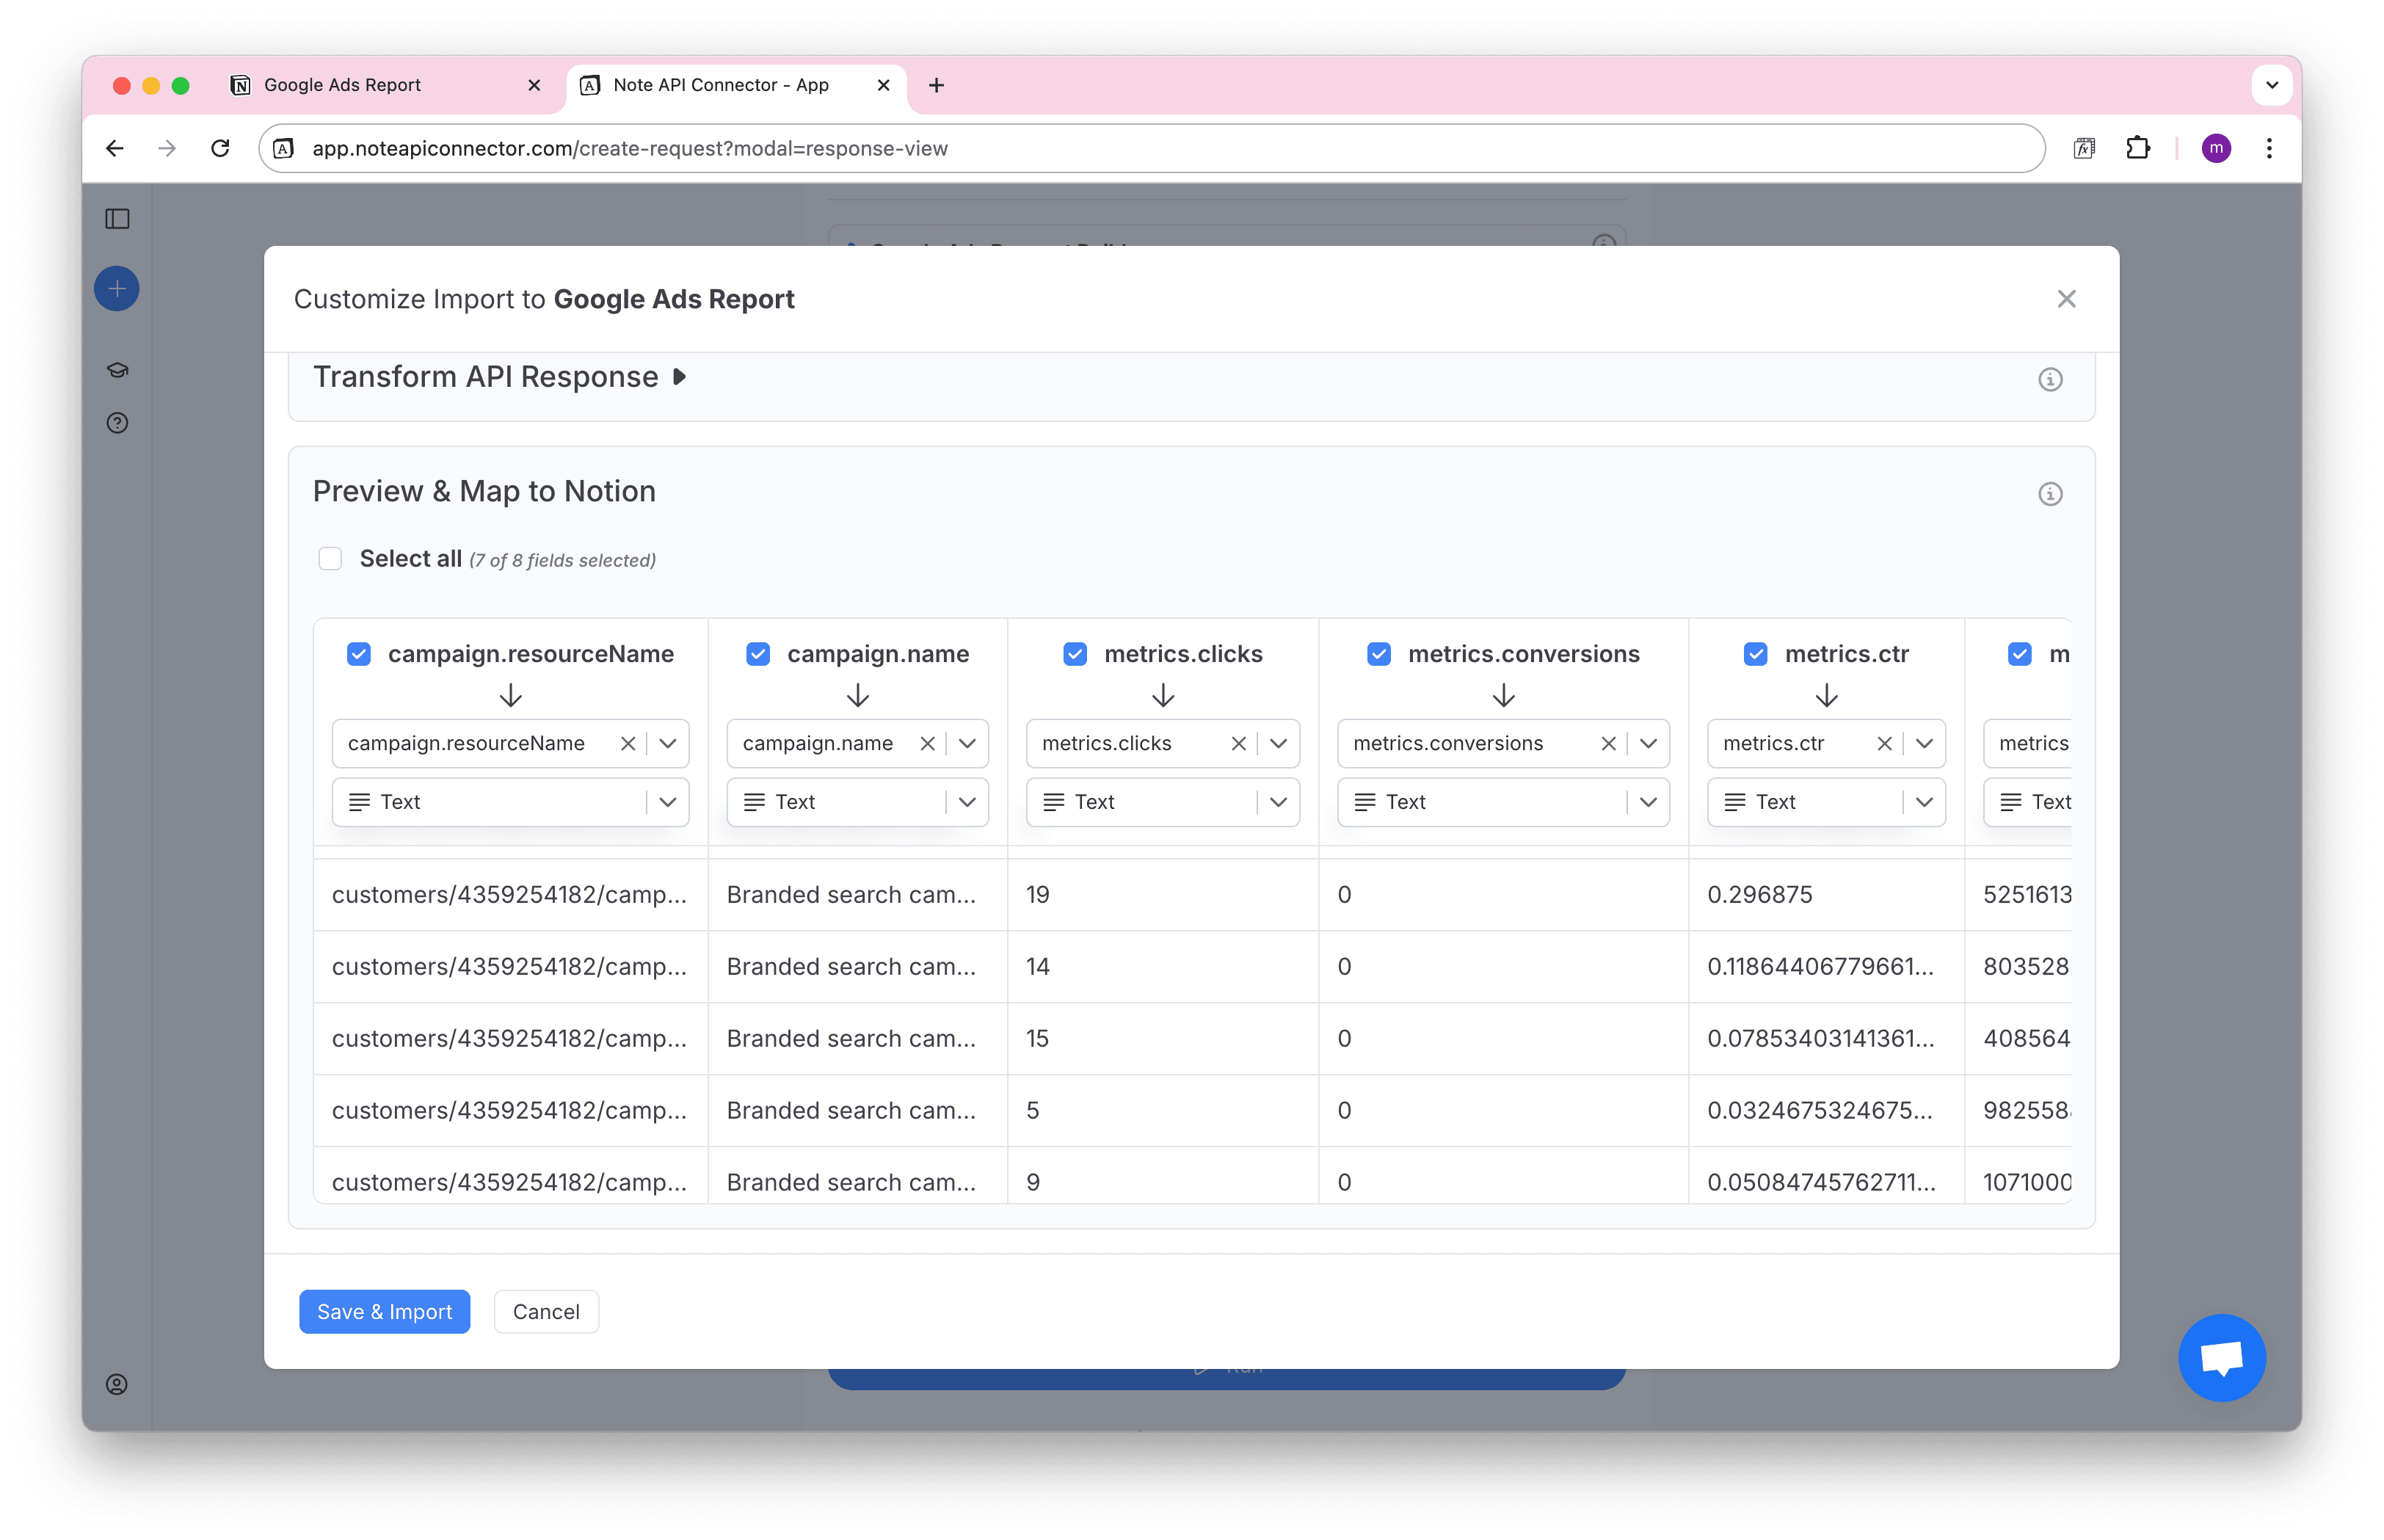
Task: Uncheck the metrics.conversions field
Action: coord(1379,655)
